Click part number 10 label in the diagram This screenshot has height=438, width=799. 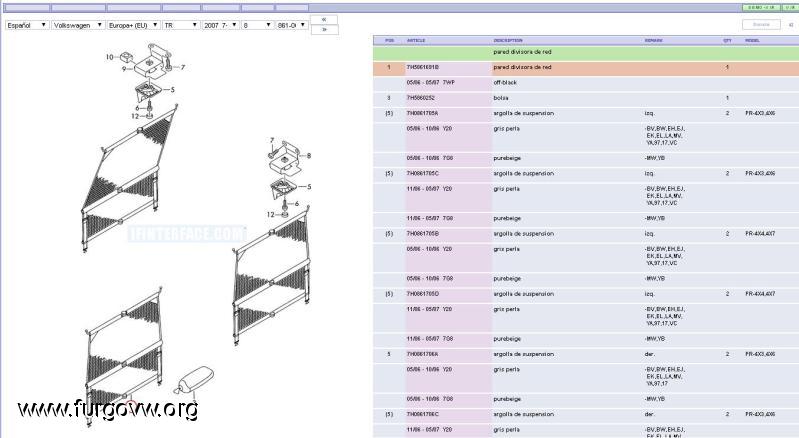point(110,57)
